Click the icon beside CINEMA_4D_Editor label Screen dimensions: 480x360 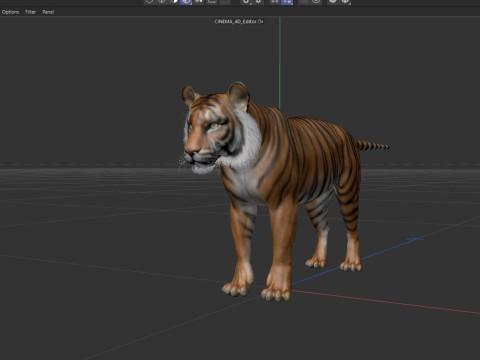coord(261,21)
